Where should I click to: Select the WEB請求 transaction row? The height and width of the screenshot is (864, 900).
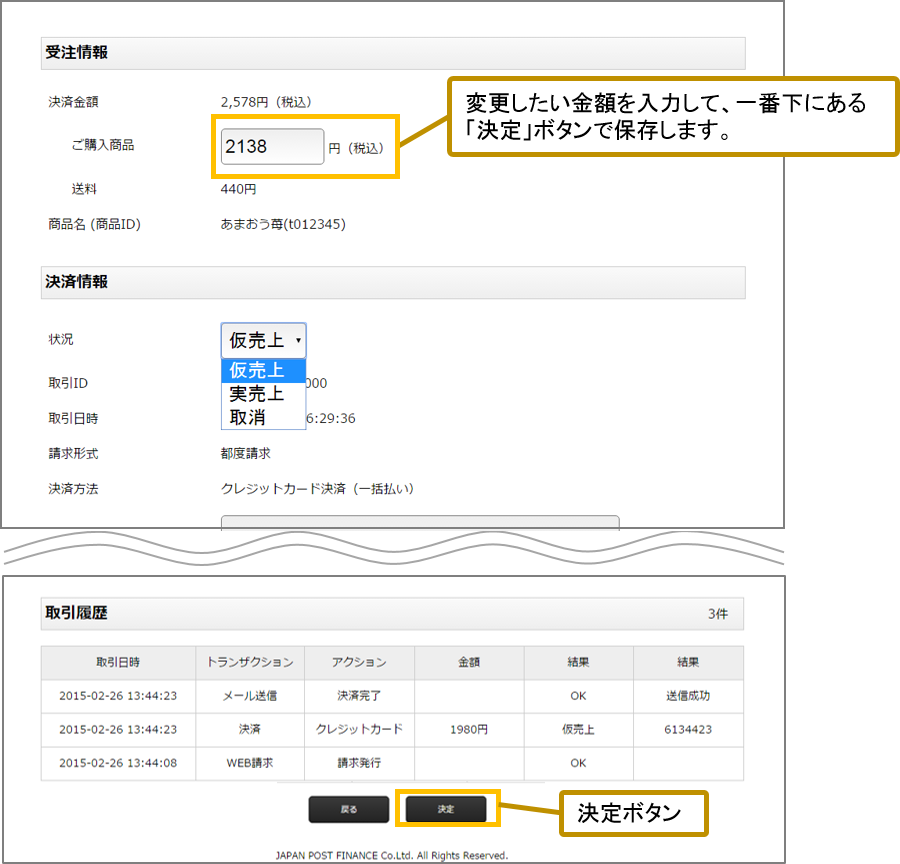[250, 763]
